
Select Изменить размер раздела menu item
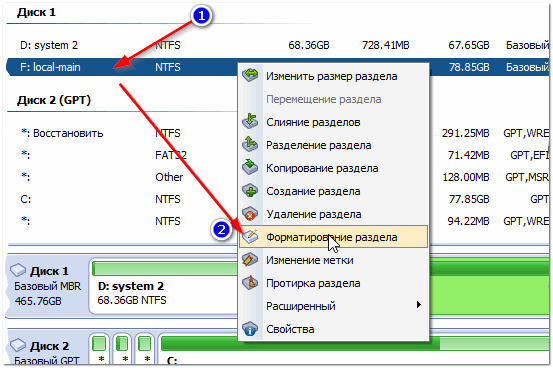pos(333,76)
